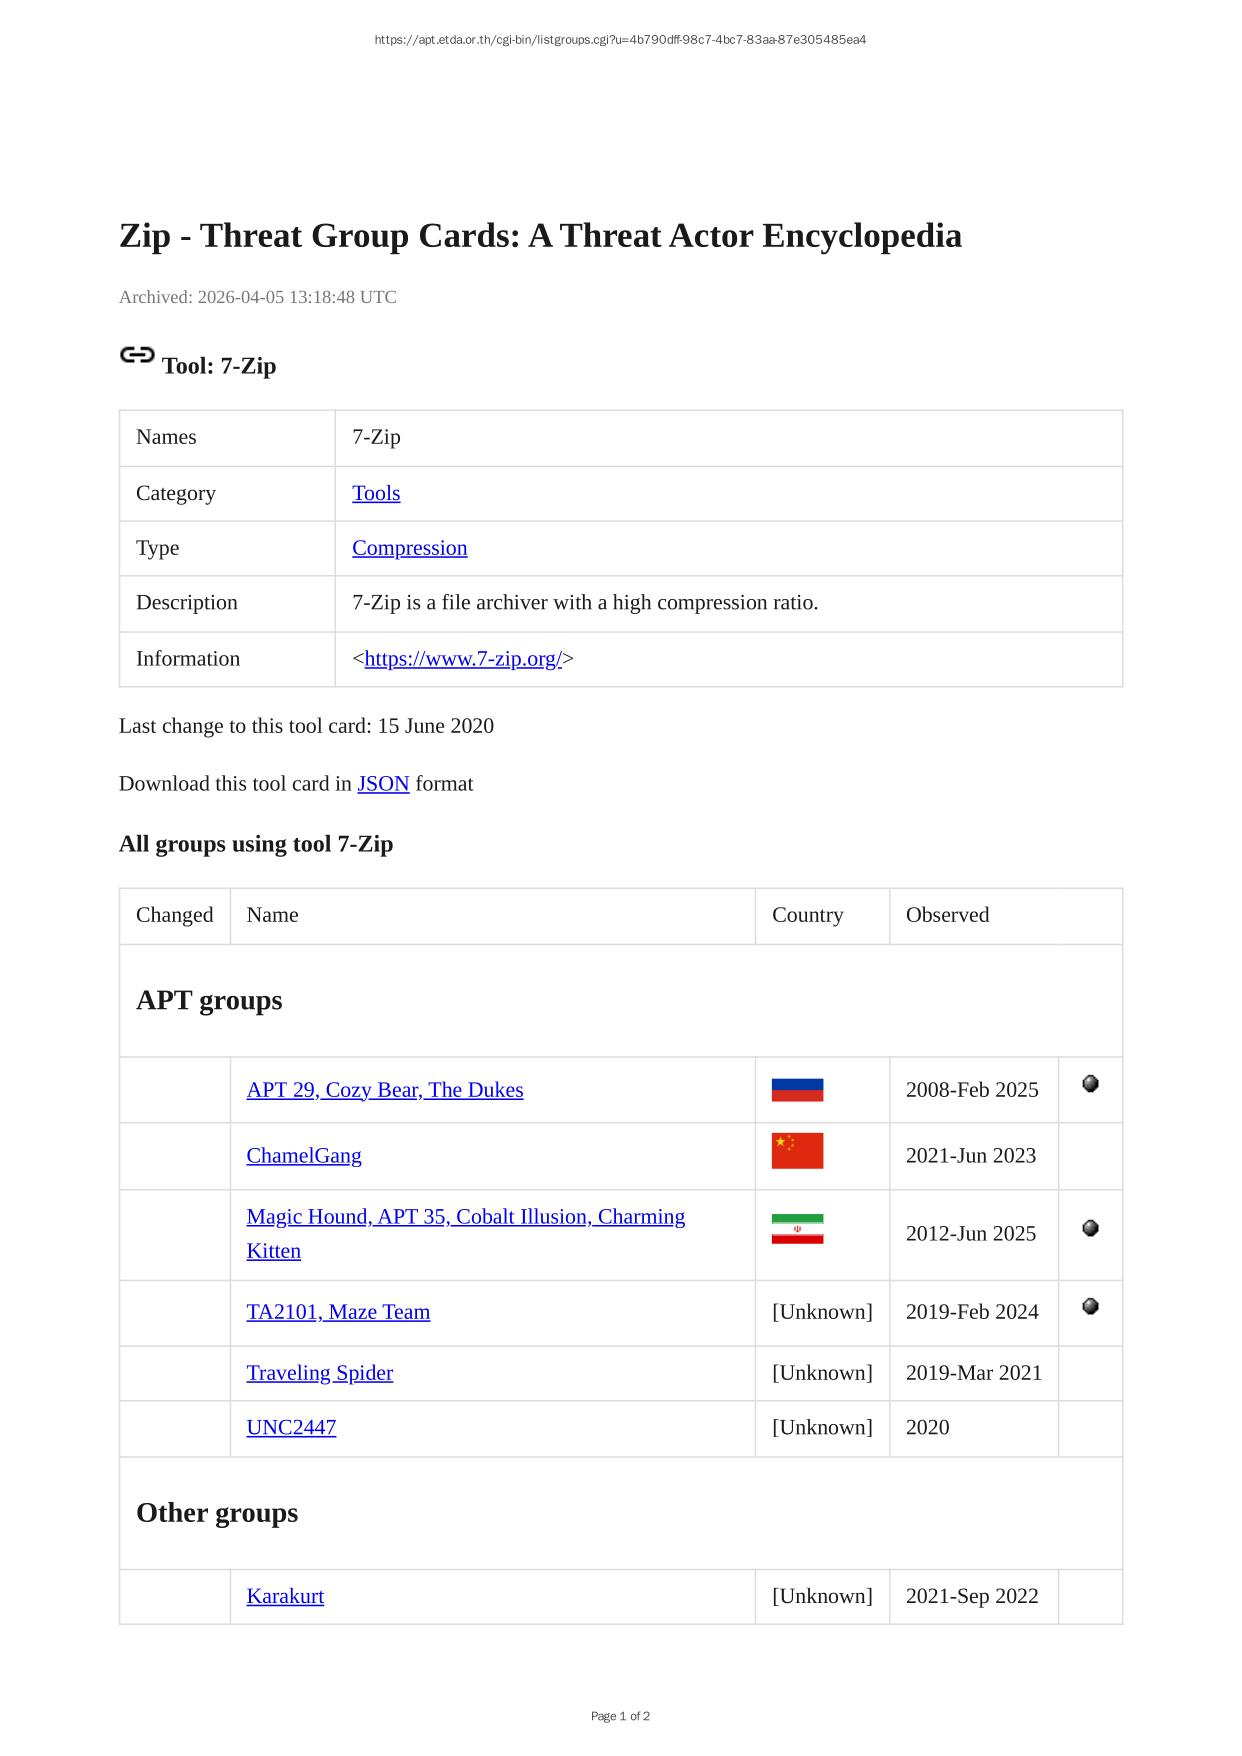Open the ChamelGang group page
This screenshot has height=1756, width=1242.
(x=304, y=1156)
